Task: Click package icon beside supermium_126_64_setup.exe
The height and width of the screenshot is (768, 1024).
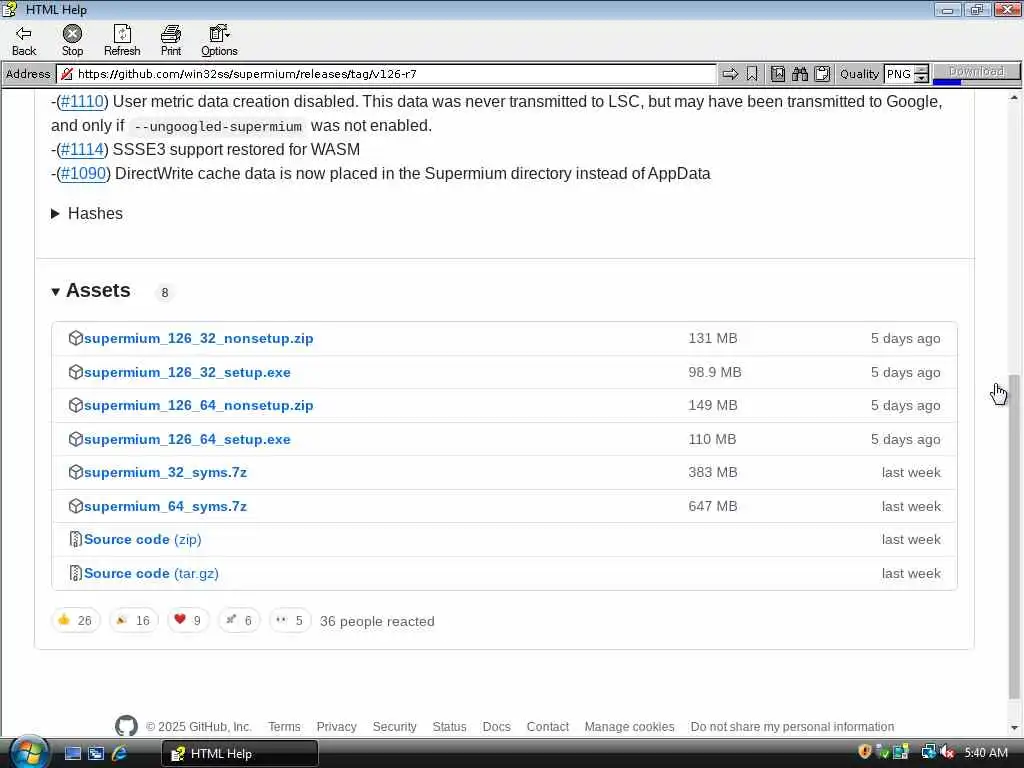Action: (76, 439)
